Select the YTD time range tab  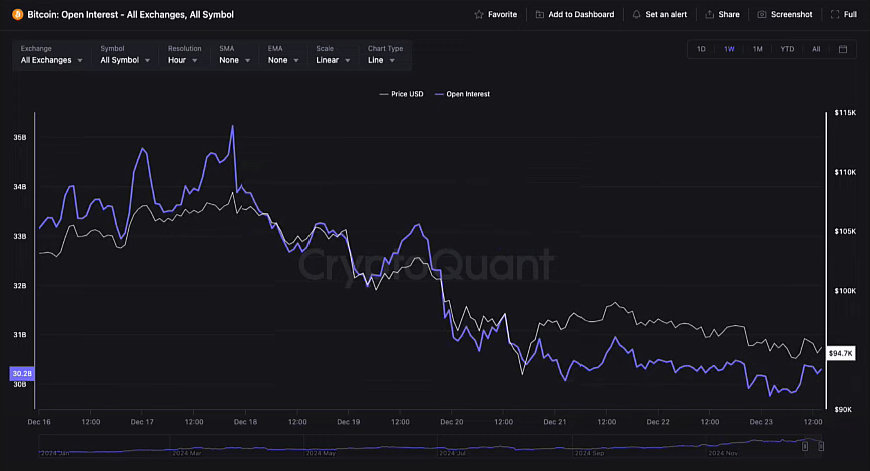click(x=787, y=49)
